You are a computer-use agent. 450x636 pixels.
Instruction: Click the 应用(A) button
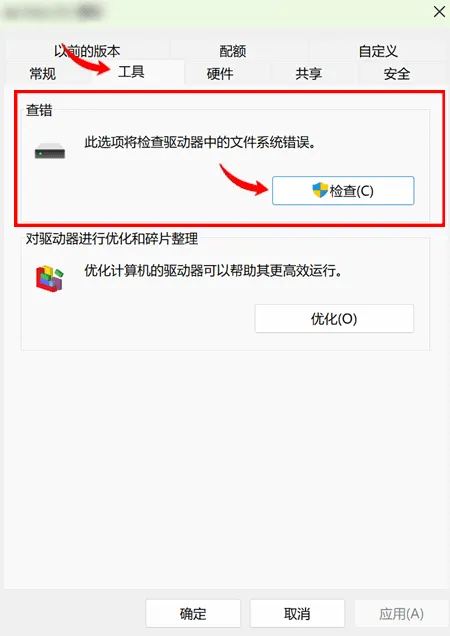(401, 613)
